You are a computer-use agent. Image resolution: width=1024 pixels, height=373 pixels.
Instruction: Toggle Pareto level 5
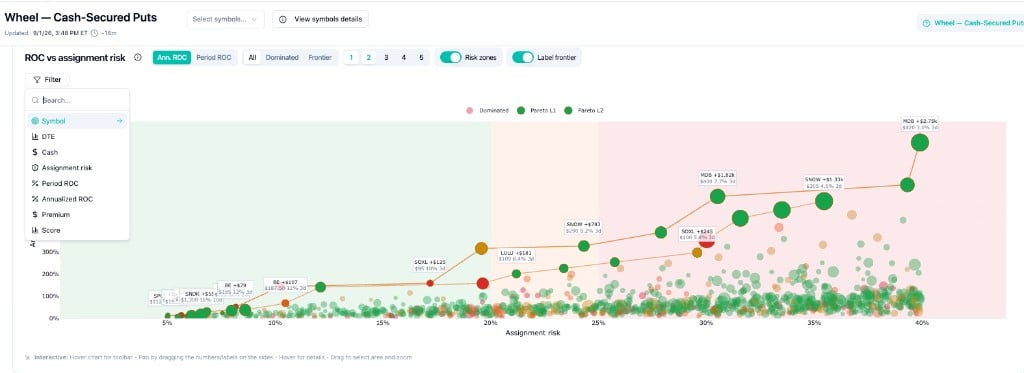click(x=421, y=57)
